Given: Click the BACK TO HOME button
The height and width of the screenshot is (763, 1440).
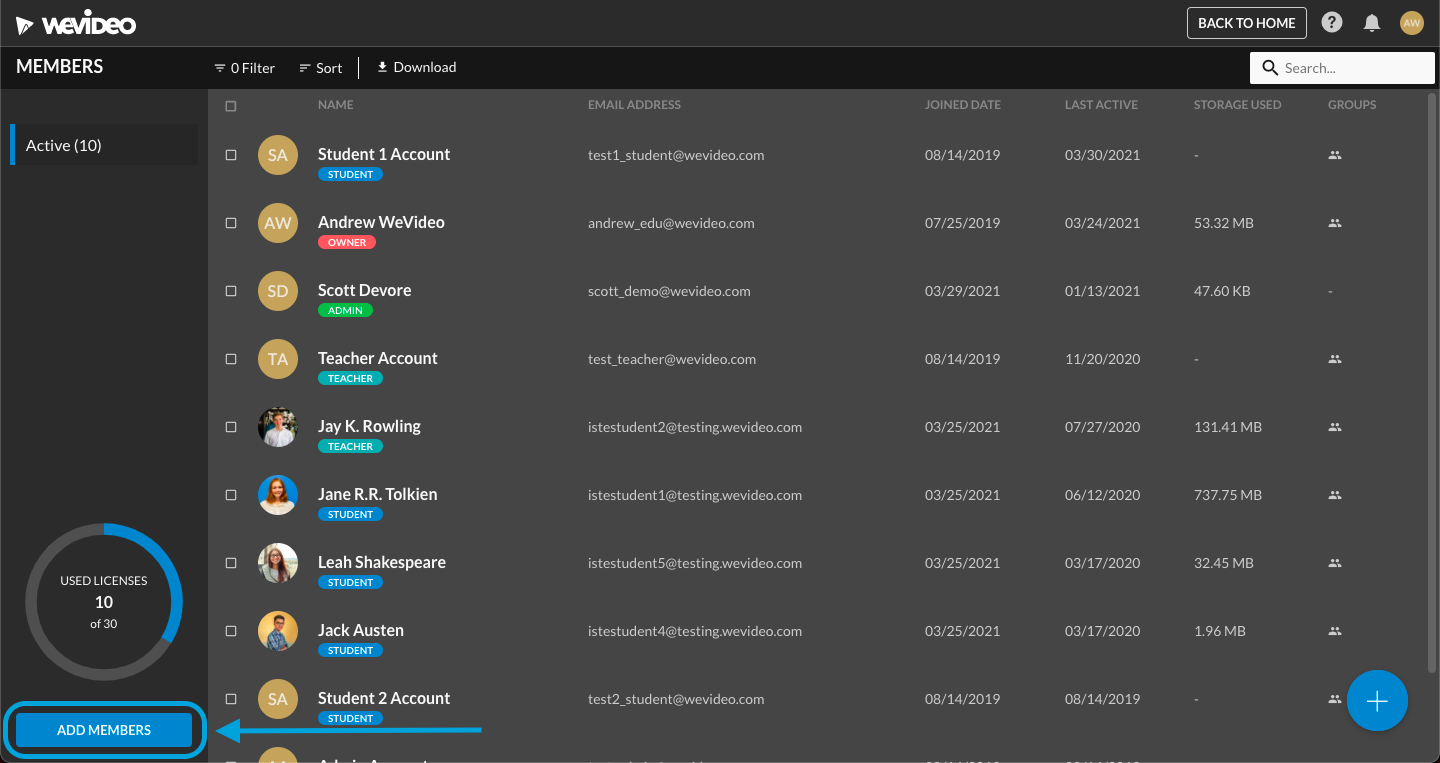Looking at the screenshot, I should (x=1246, y=23).
